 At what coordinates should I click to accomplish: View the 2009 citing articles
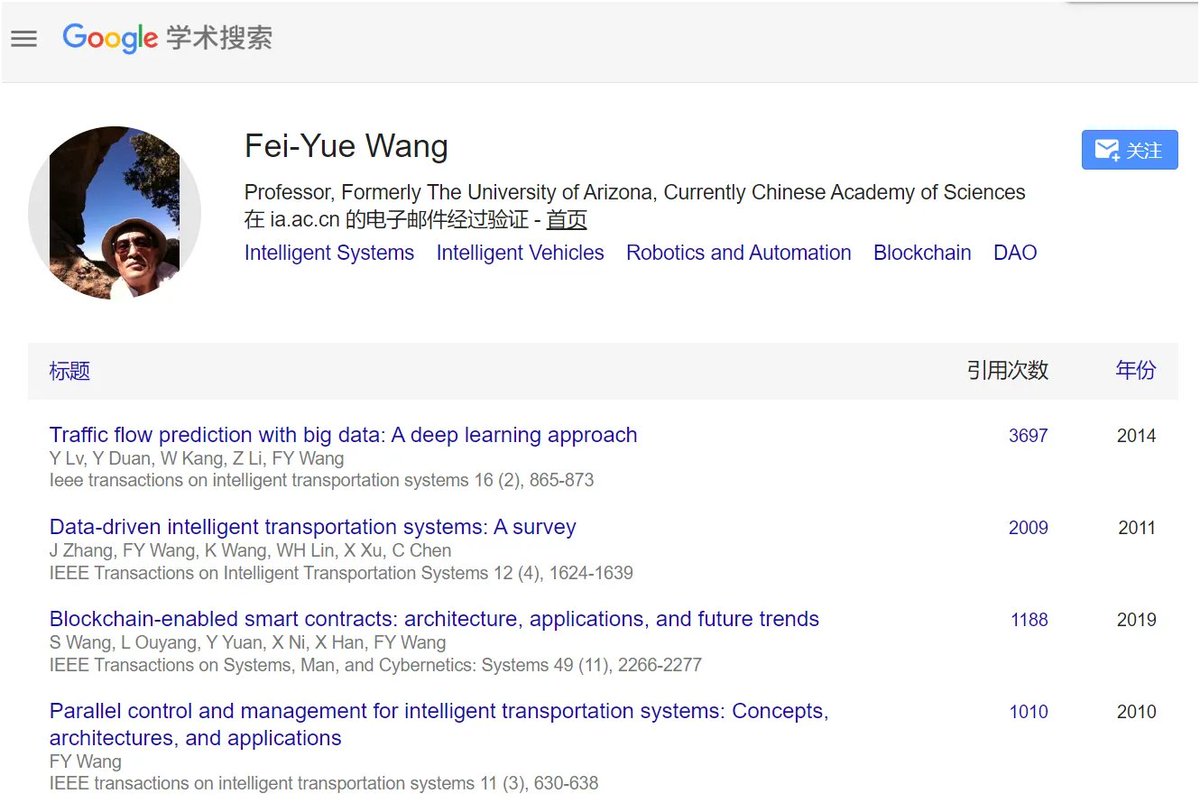[1028, 528]
